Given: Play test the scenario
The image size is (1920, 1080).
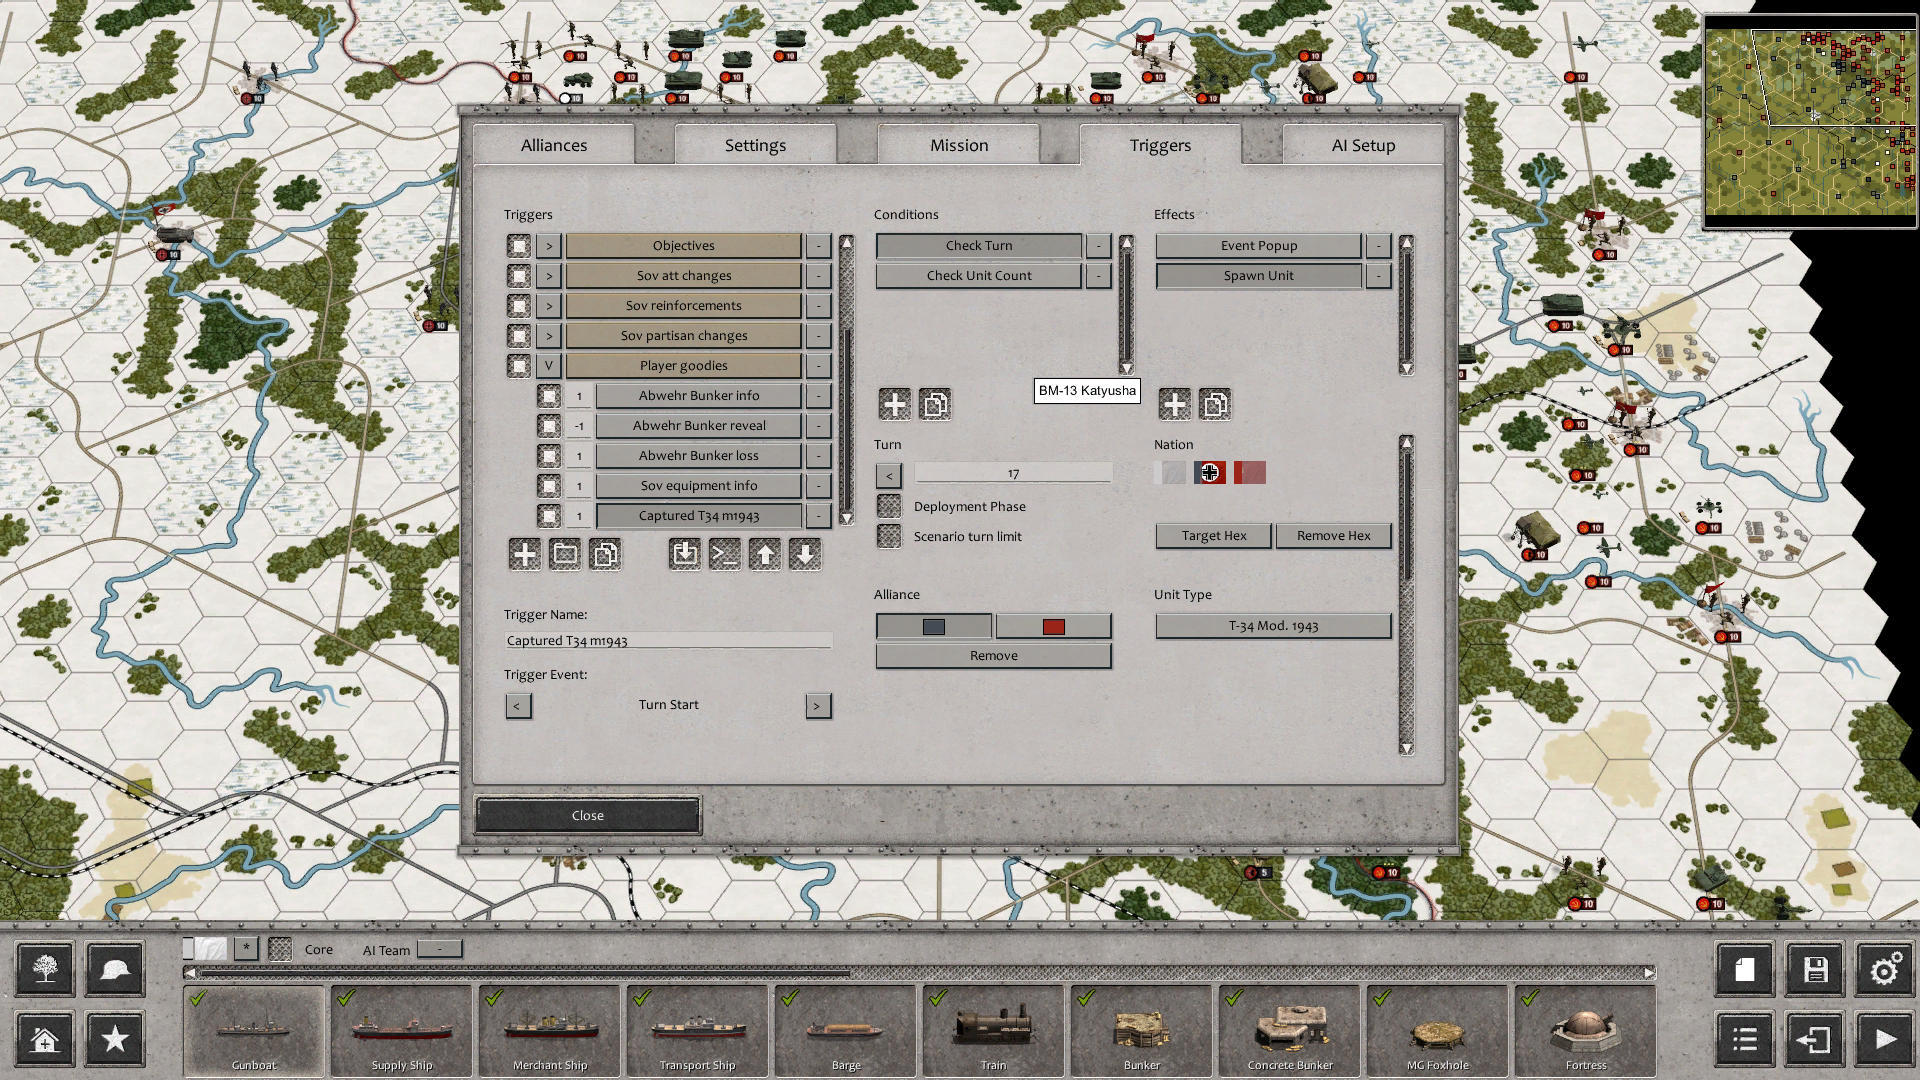Looking at the screenshot, I should [x=1886, y=1040].
